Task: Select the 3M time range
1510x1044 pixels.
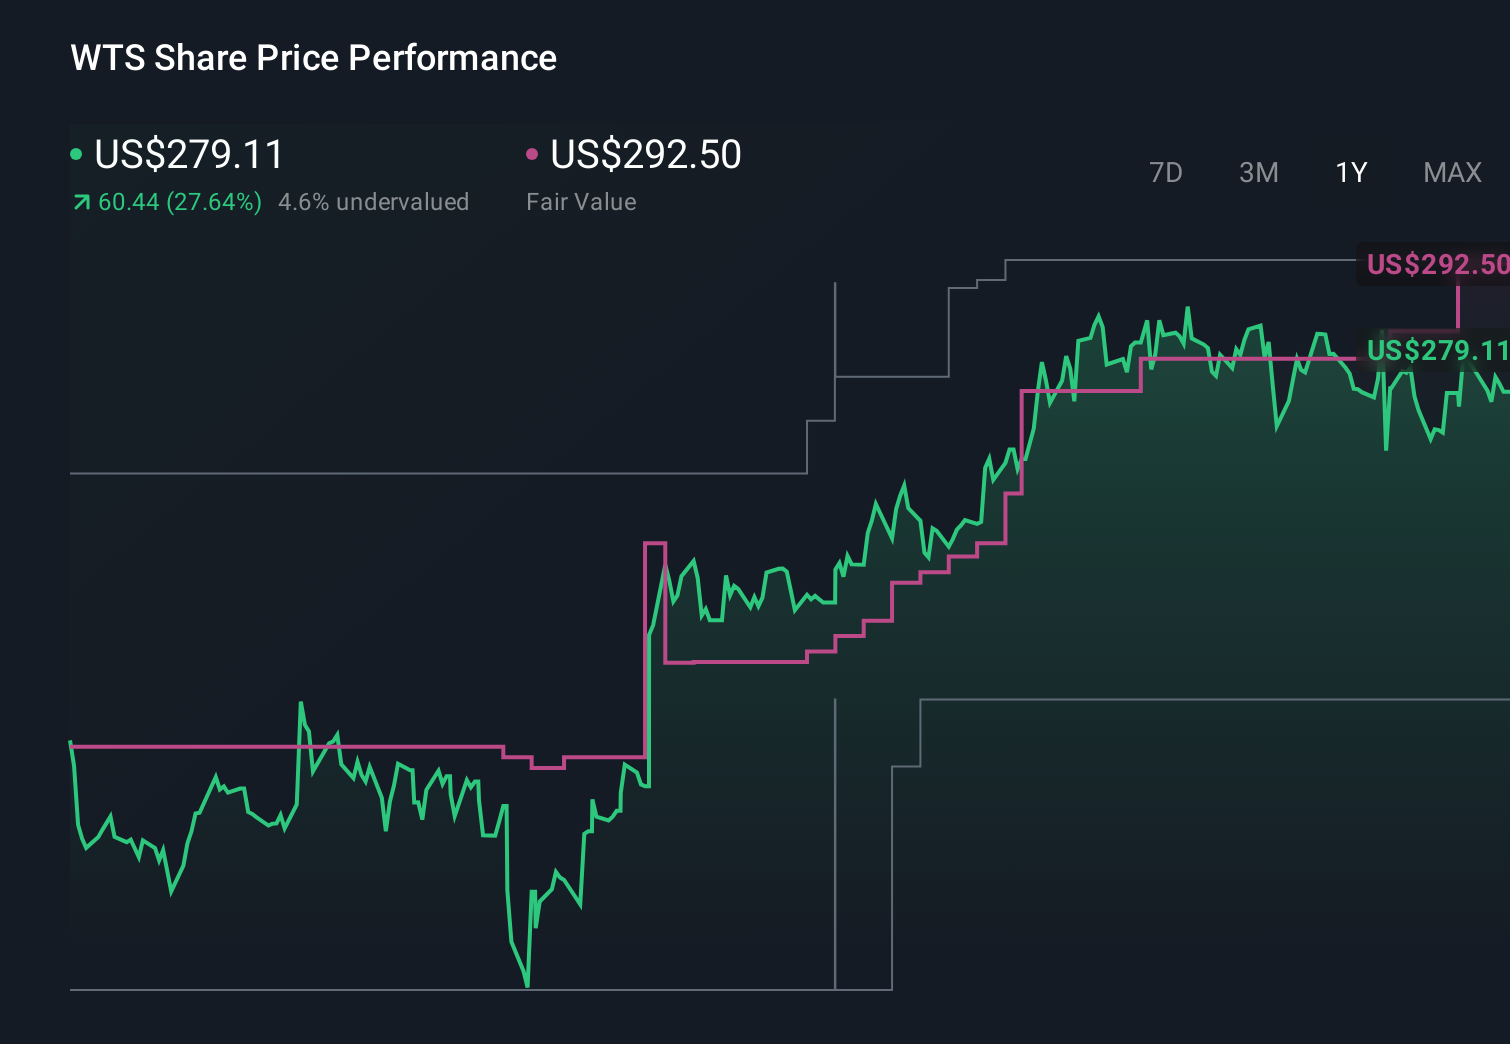Action: [1258, 173]
